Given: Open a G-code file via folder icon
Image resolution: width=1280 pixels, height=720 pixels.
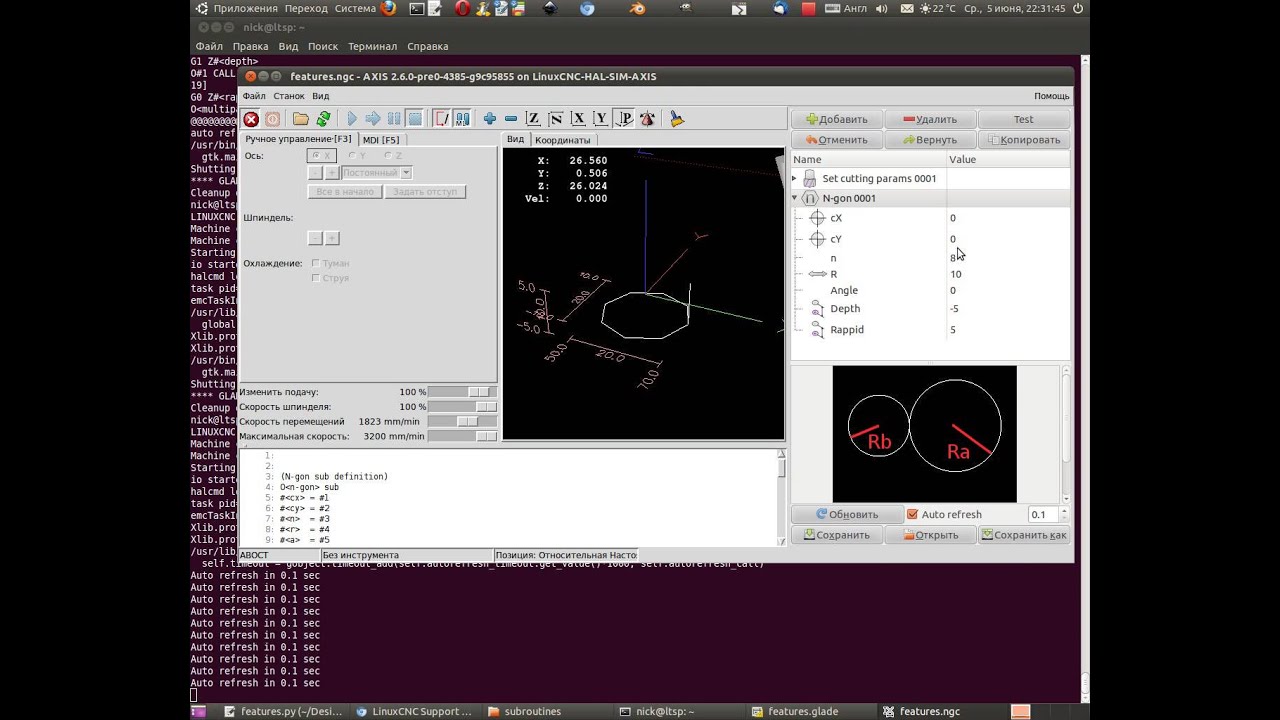Looking at the screenshot, I should click(x=301, y=119).
